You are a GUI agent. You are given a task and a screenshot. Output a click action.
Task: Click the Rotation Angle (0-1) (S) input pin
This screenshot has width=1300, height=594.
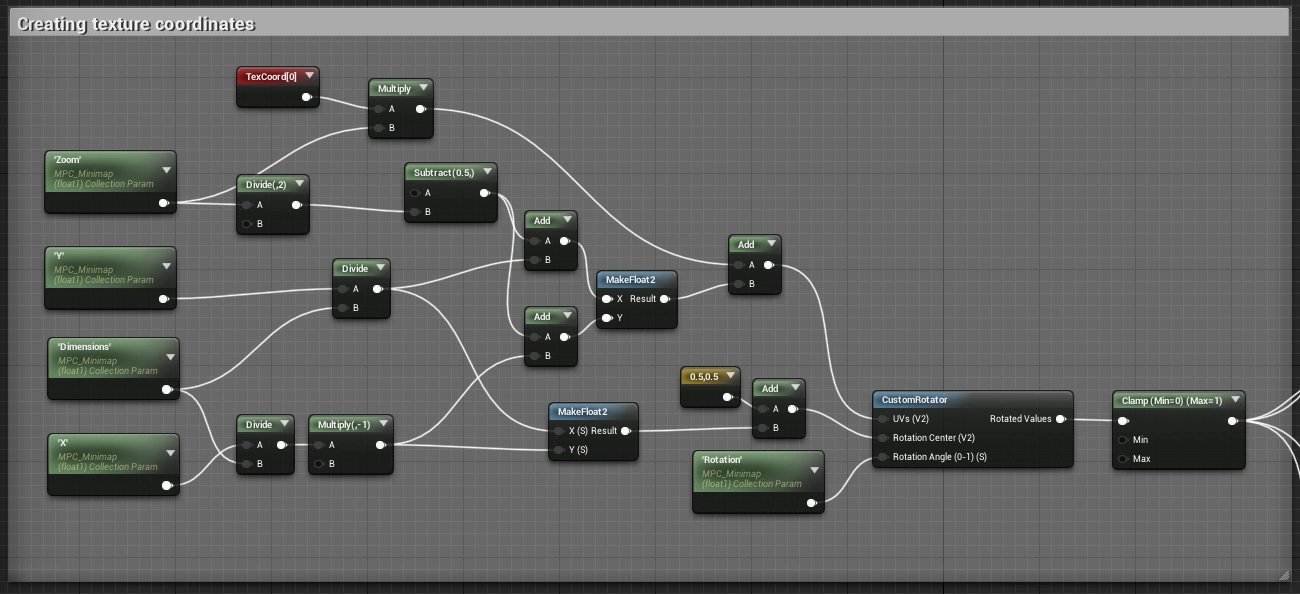(882, 457)
